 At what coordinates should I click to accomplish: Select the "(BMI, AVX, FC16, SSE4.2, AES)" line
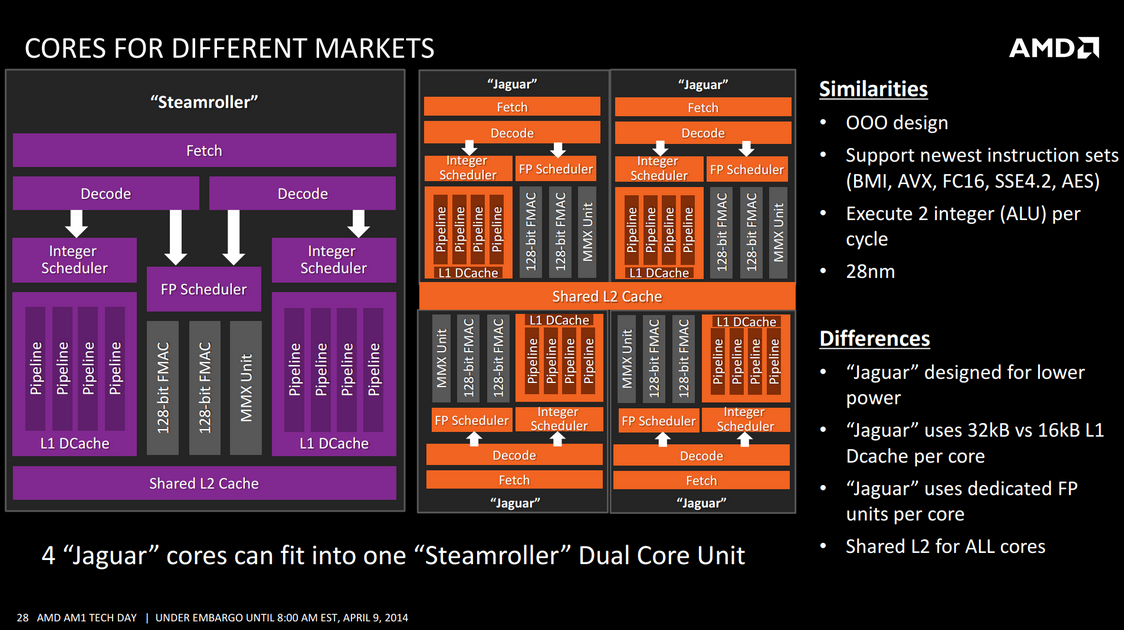pos(973,181)
